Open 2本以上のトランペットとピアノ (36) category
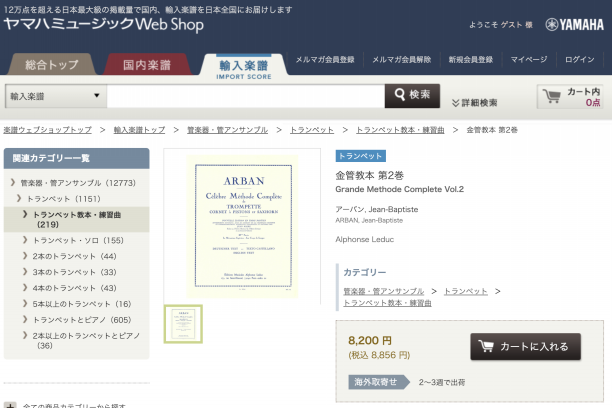 [86, 340]
